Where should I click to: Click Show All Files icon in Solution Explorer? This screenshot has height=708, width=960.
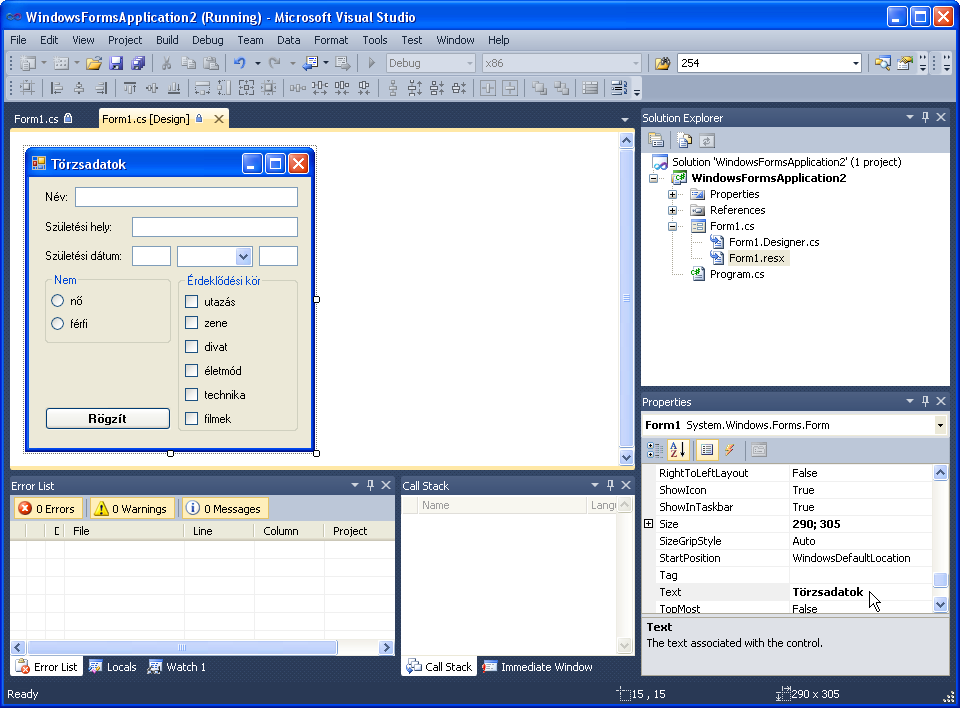point(684,141)
